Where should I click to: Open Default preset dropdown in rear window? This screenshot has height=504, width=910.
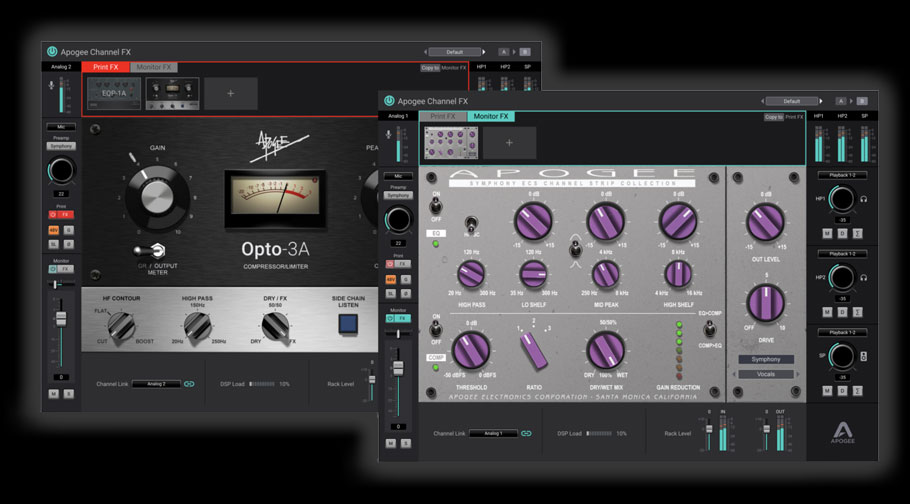point(454,52)
